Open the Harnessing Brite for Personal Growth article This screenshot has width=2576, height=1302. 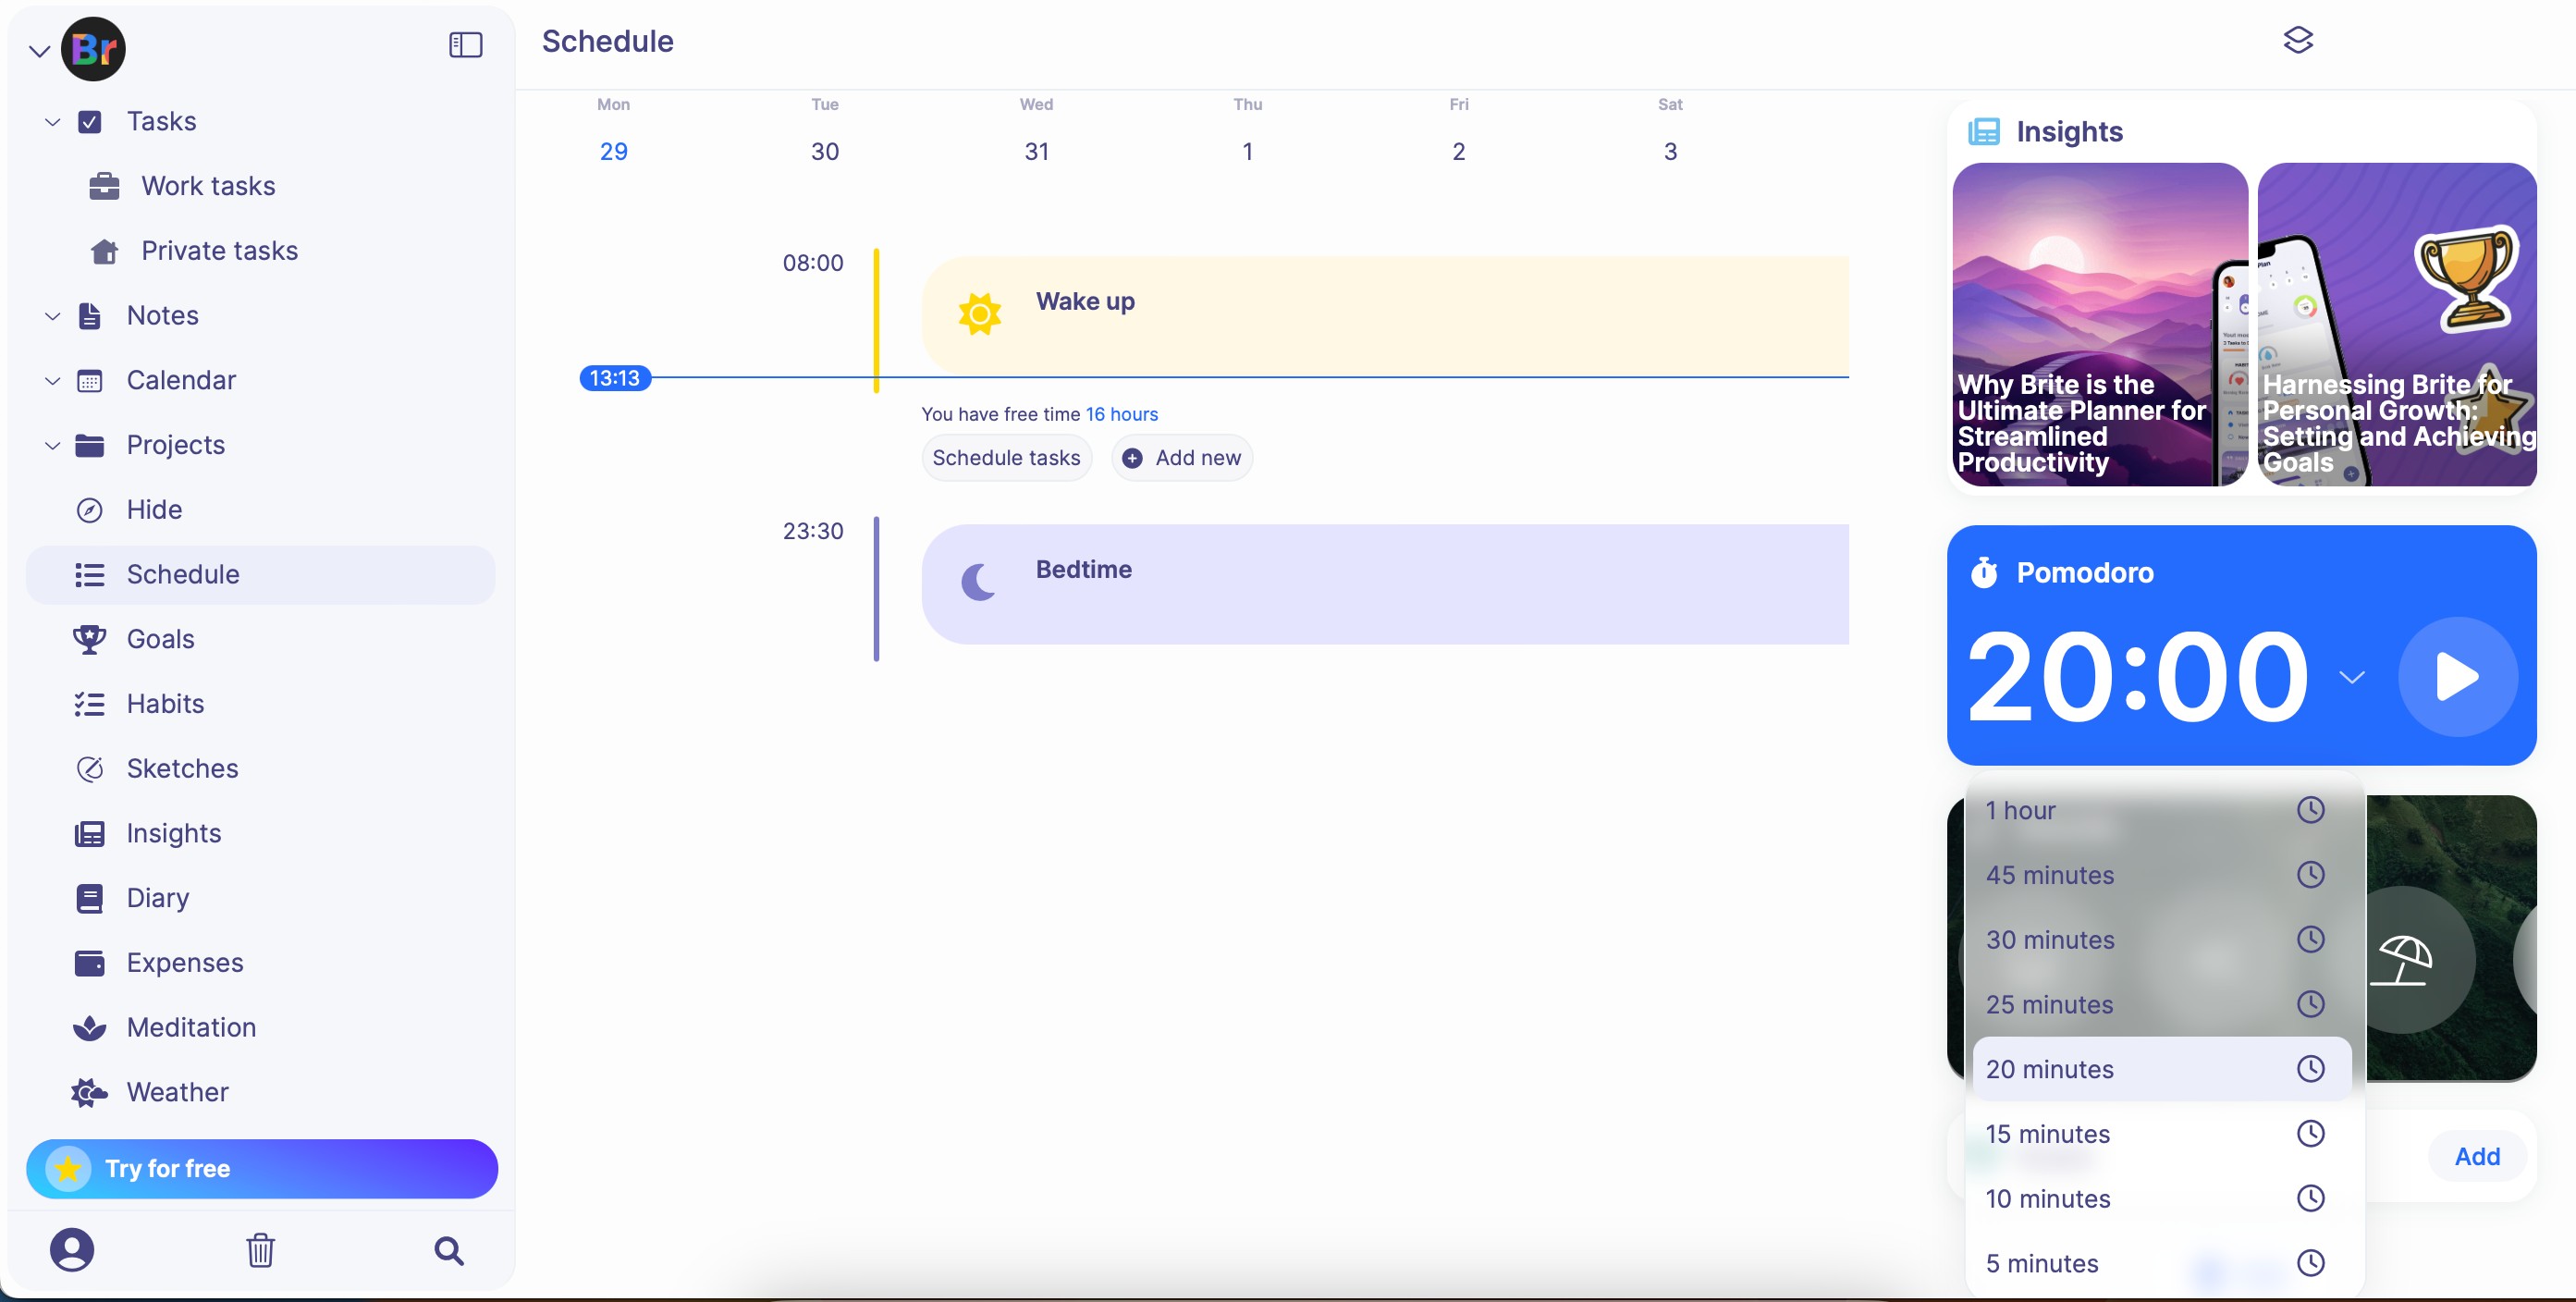(2396, 325)
